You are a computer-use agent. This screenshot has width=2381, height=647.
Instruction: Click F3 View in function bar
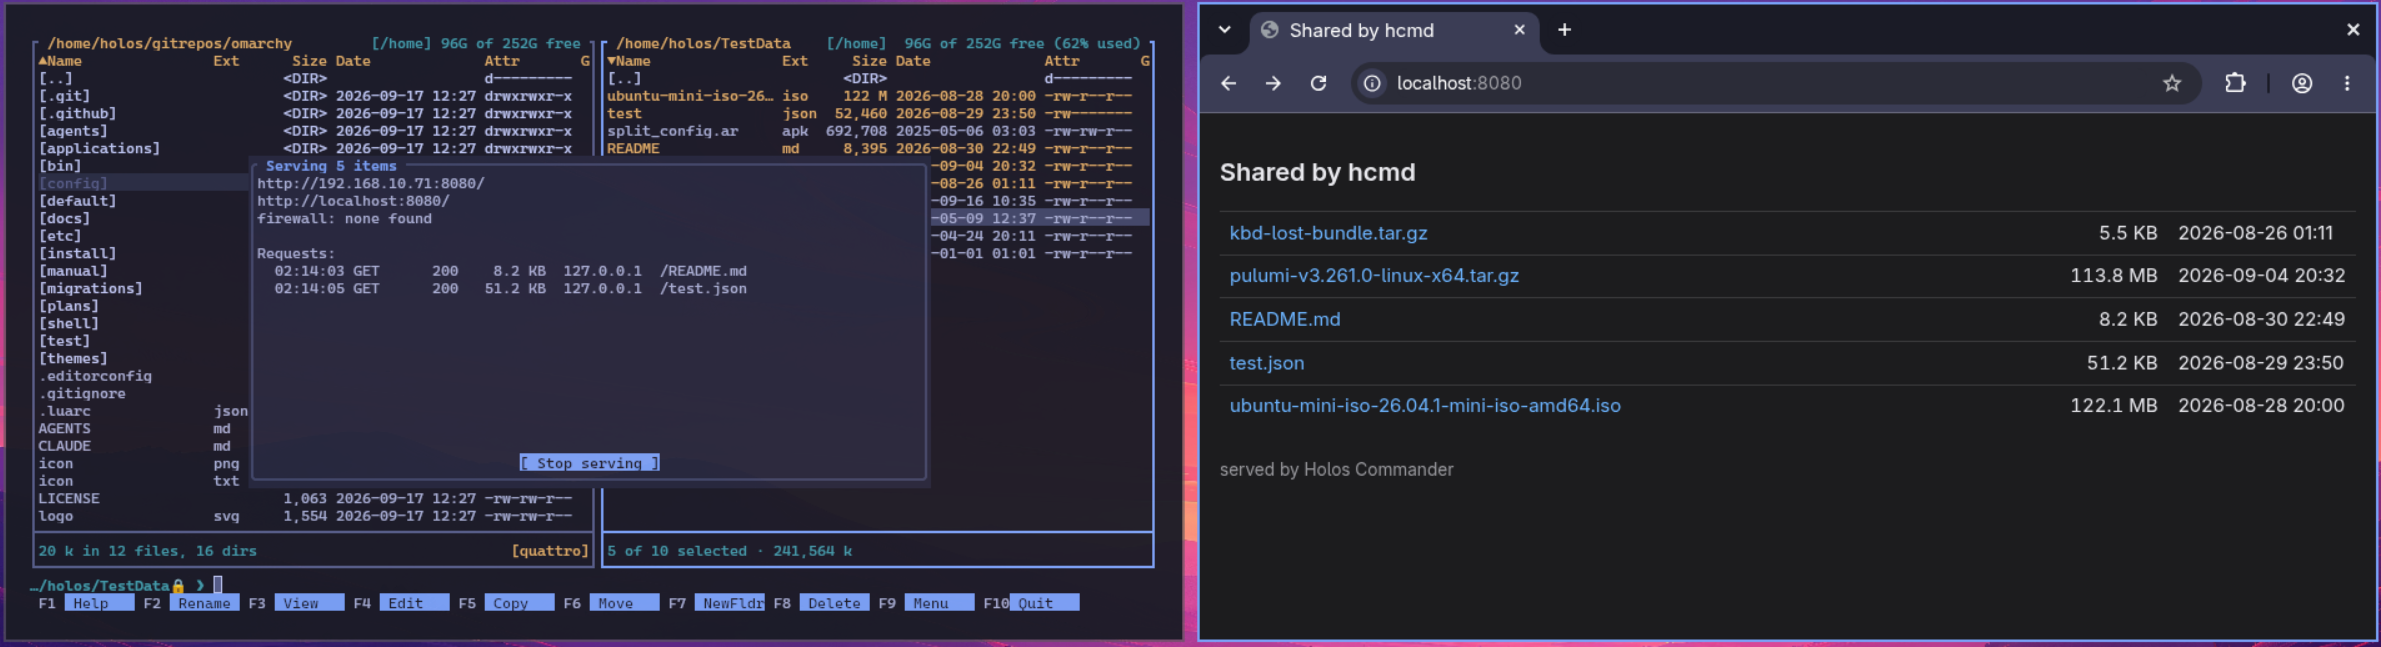295,603
